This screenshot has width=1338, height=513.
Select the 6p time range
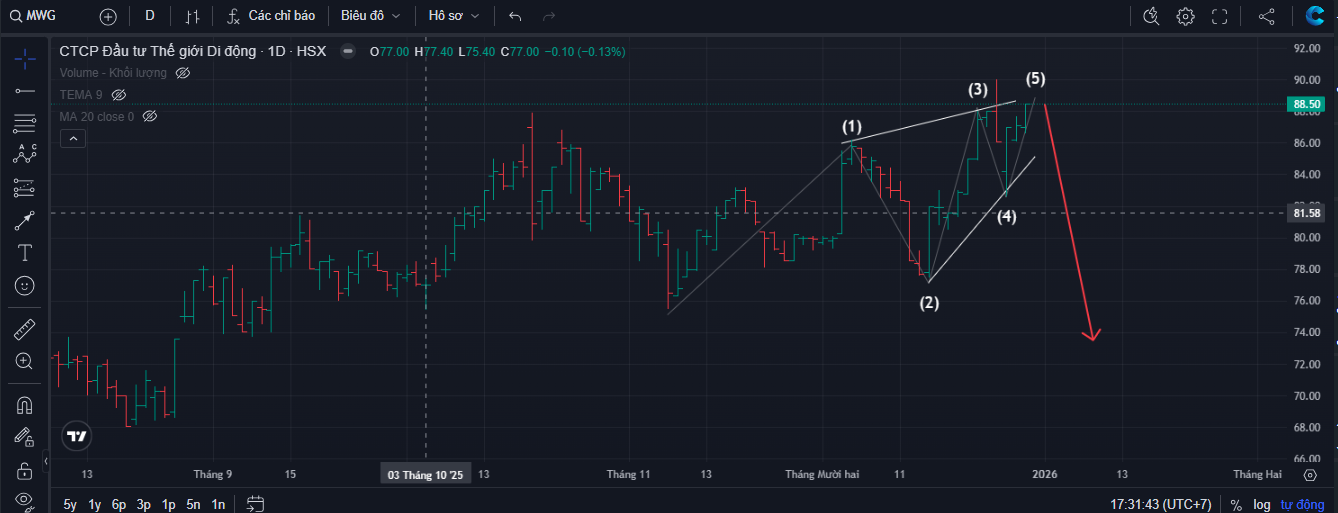click(x=119, y=504)
